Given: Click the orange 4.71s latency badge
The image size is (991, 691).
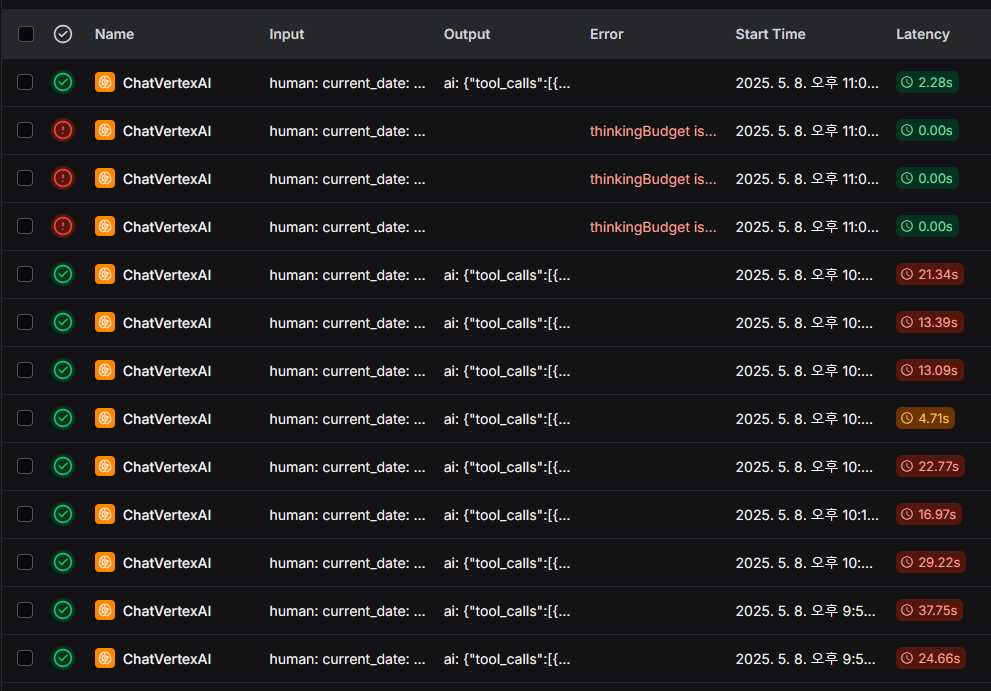Looking at the screenshot, I should point(925,419).
